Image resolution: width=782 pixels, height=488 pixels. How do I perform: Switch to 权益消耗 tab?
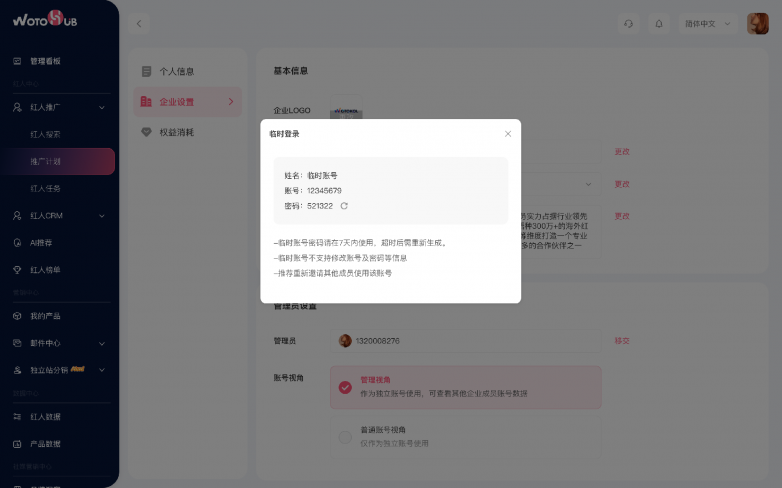click(x=177, y=132)
